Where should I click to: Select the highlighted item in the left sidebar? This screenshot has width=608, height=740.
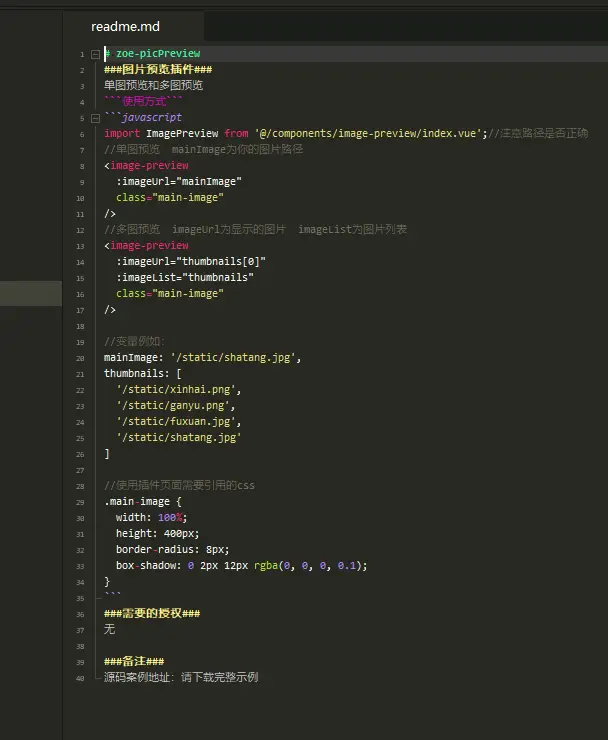30,293
